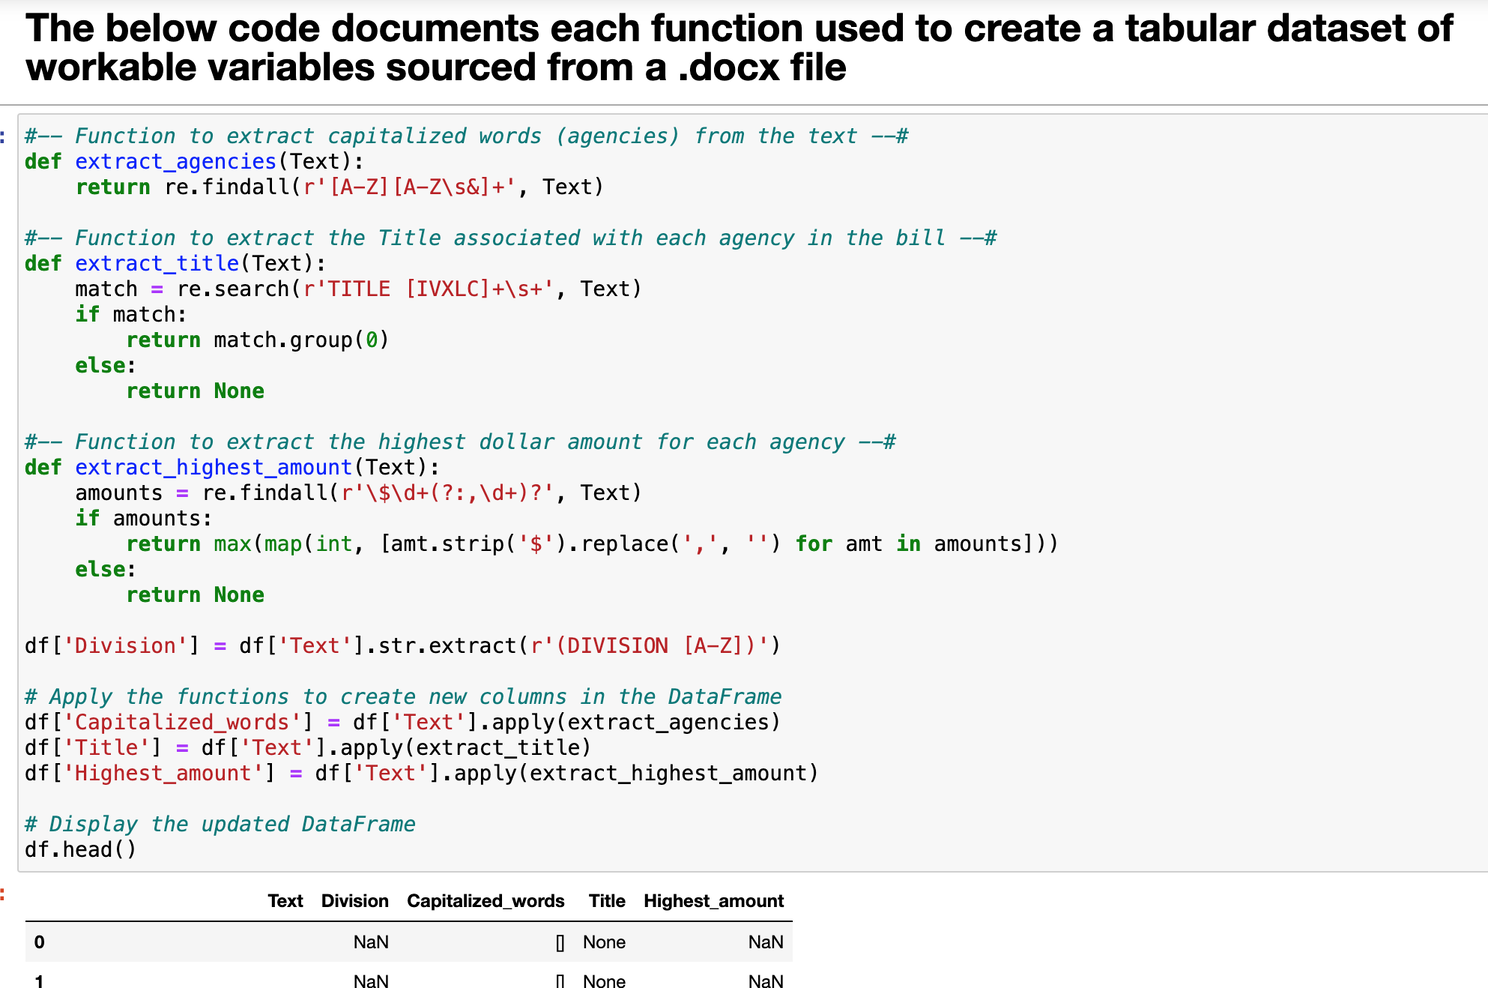Click the extract_highest_amount function definition
1488x988 pixels.
(x=213, y=468)
